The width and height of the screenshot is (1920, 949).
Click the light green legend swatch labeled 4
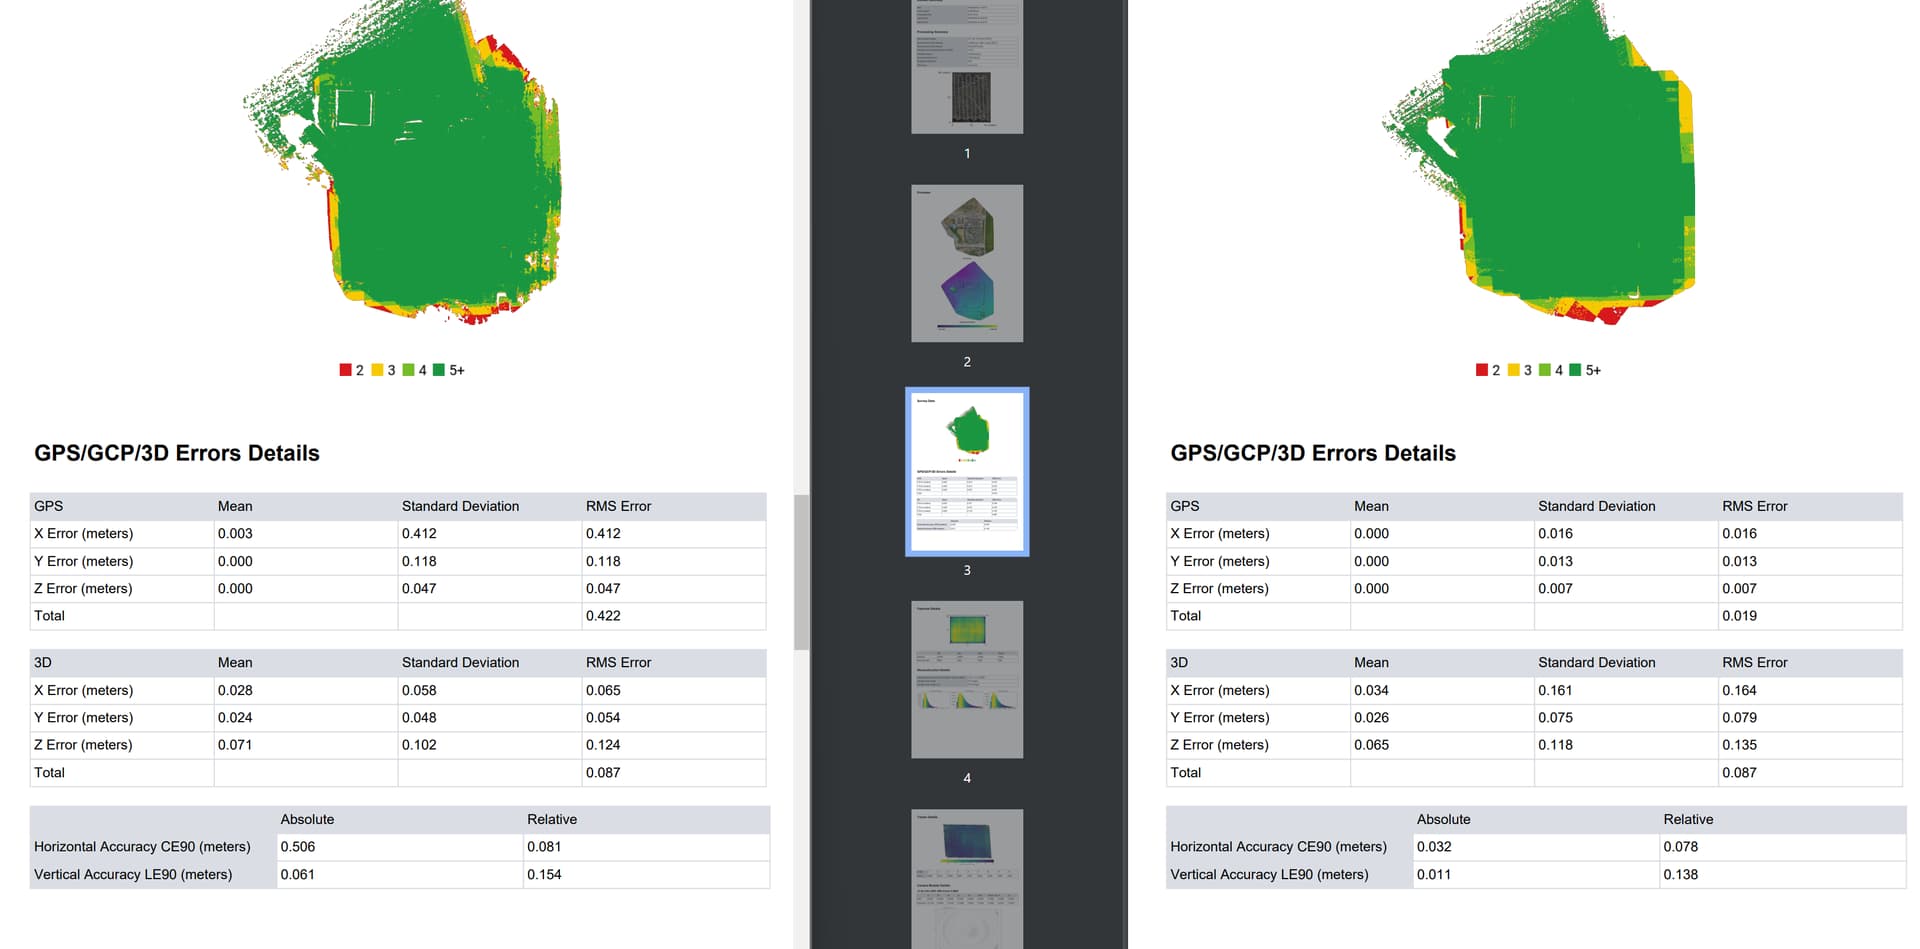pyautogui.click(x=409, y=369)
